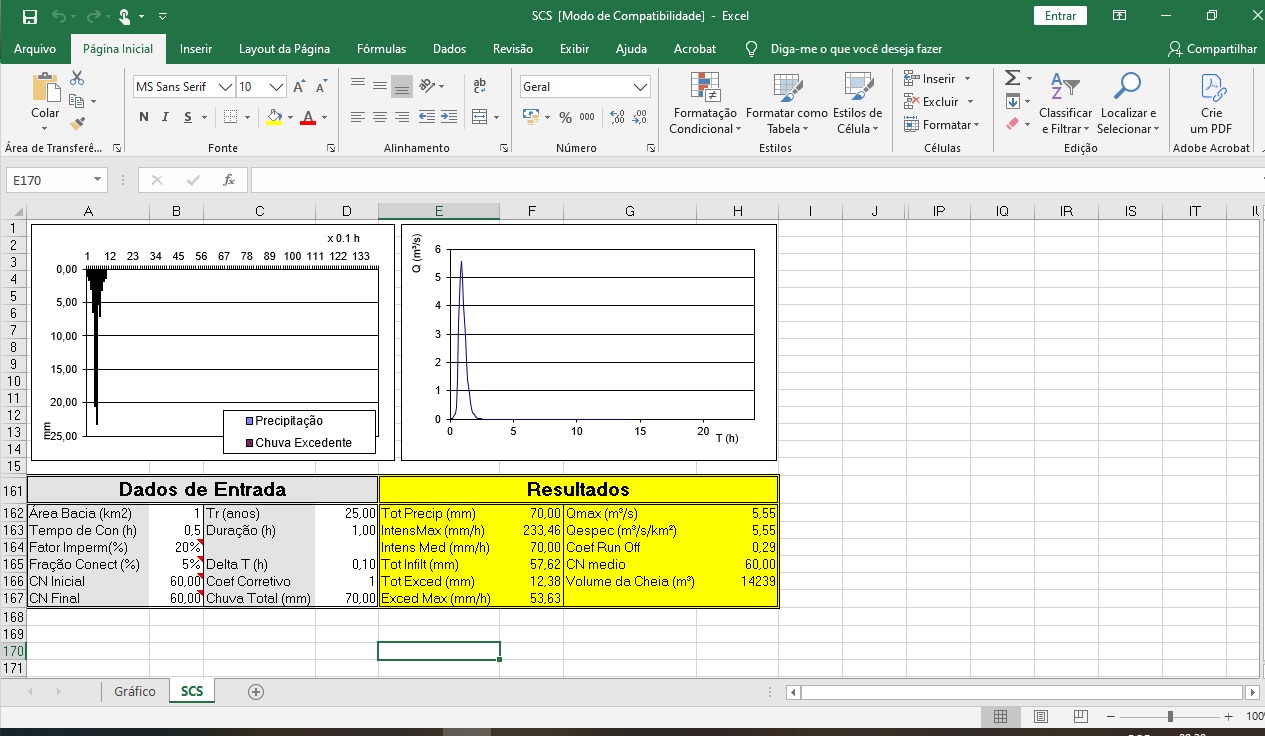
Task: Toggle bold formatting N button
Action: pos(144,117)
